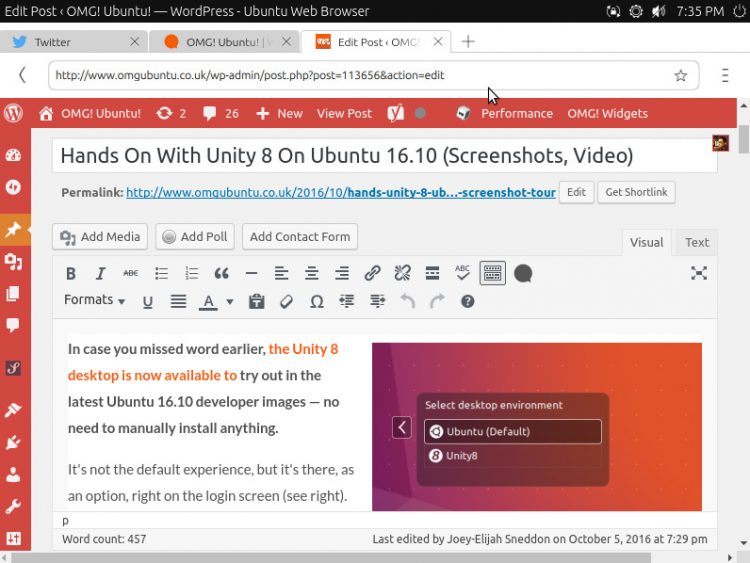Screen dimensions: 750x563
Task: Increase the paragraph indent
Action: [x=377, y=301]
